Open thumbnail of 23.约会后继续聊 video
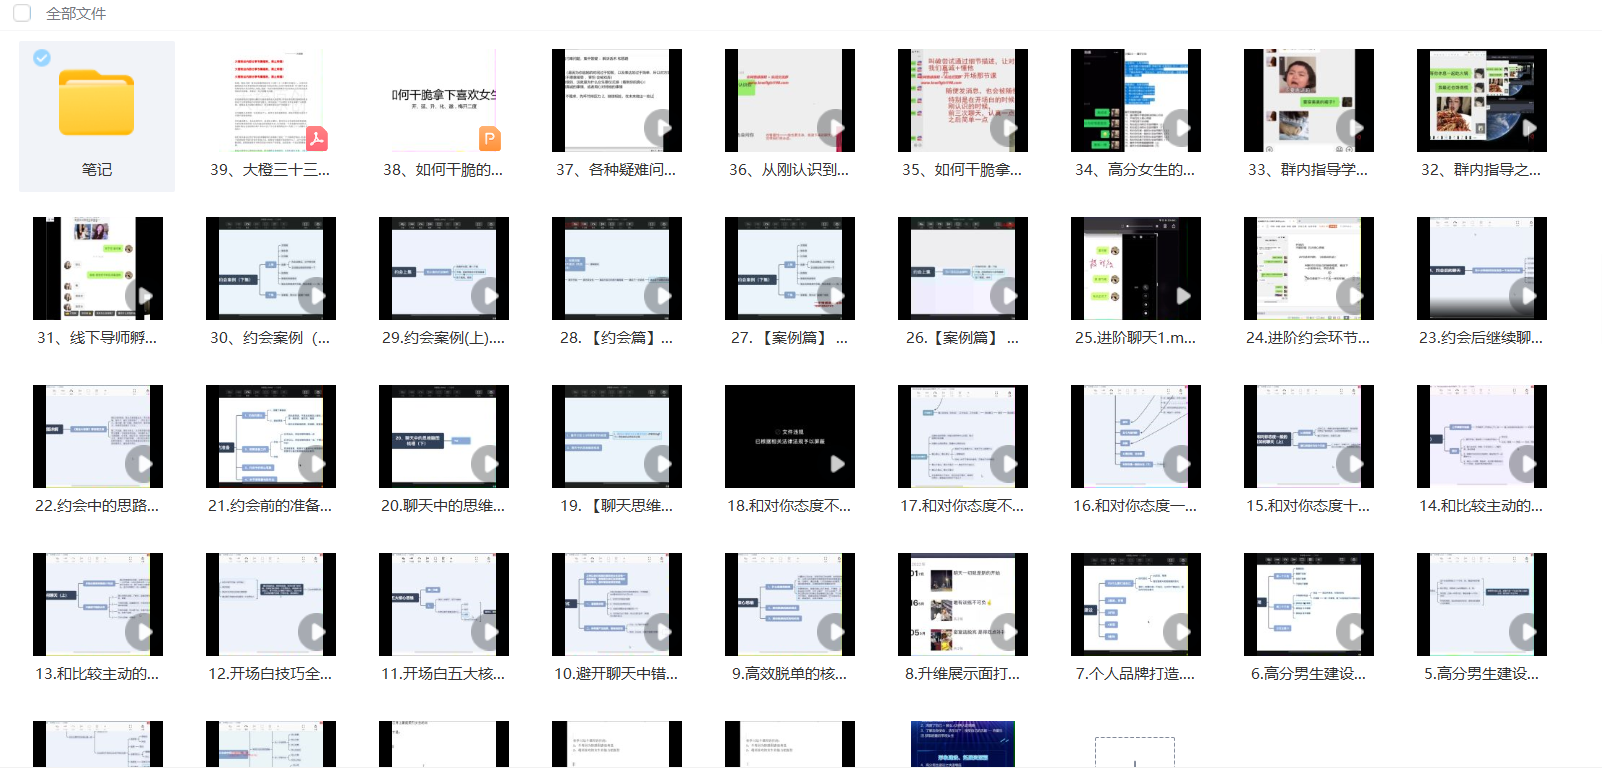Image resolution: width=1602 pixels, height=771 pixels. [x=1482, y=268]
